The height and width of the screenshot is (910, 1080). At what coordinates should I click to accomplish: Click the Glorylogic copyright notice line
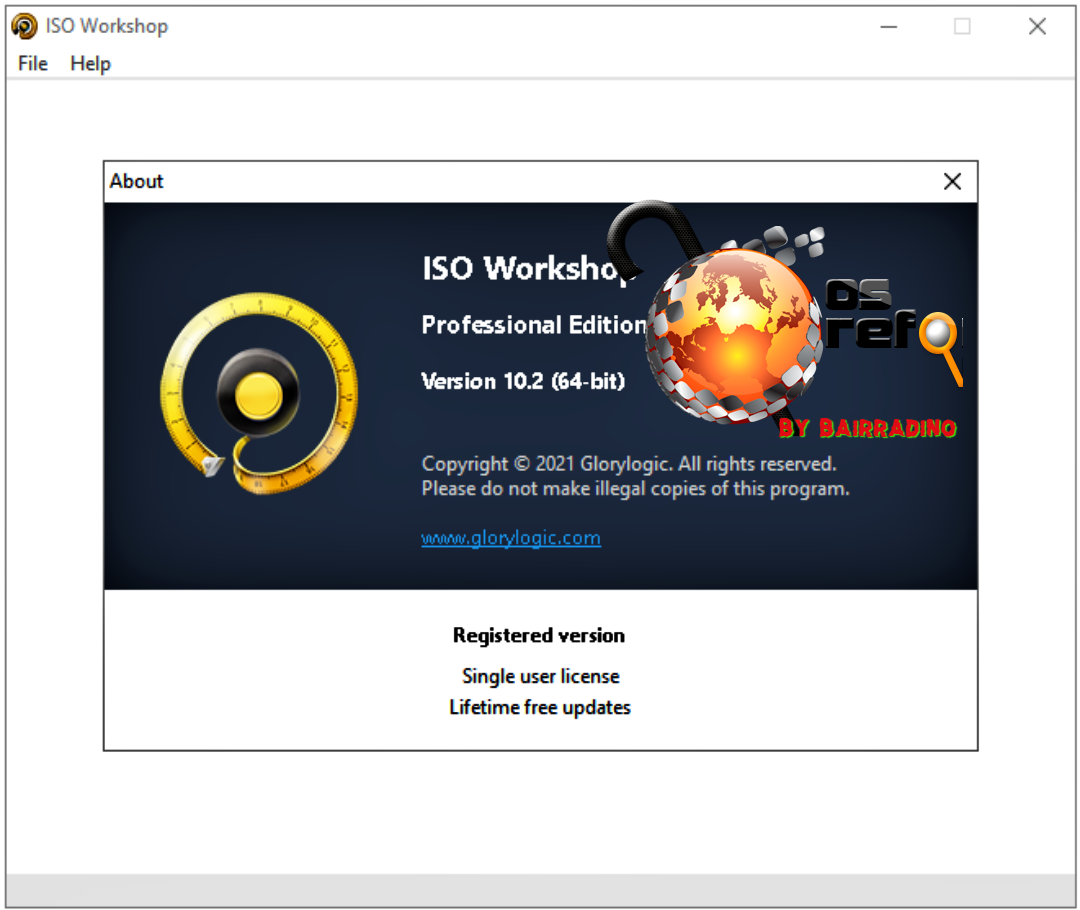pyautogui.click(x=629, y=464)
